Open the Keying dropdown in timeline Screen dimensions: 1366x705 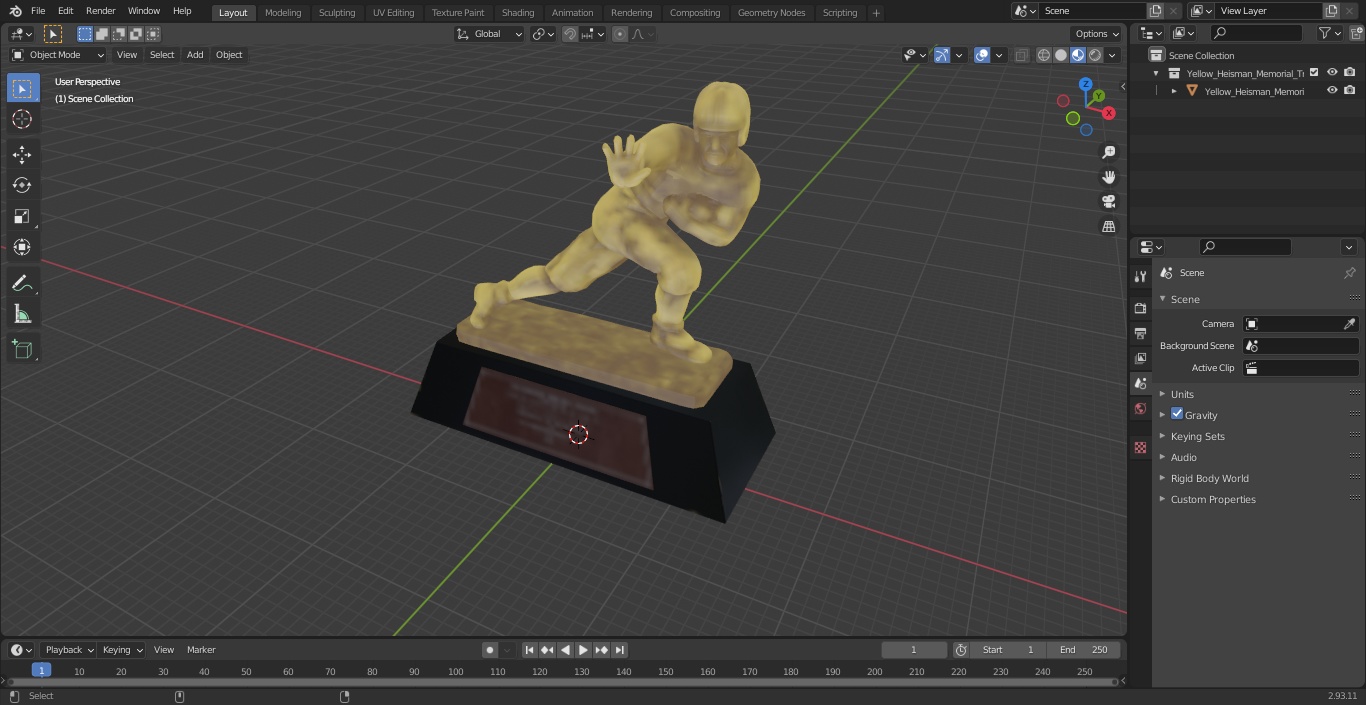tap(122, 650)
